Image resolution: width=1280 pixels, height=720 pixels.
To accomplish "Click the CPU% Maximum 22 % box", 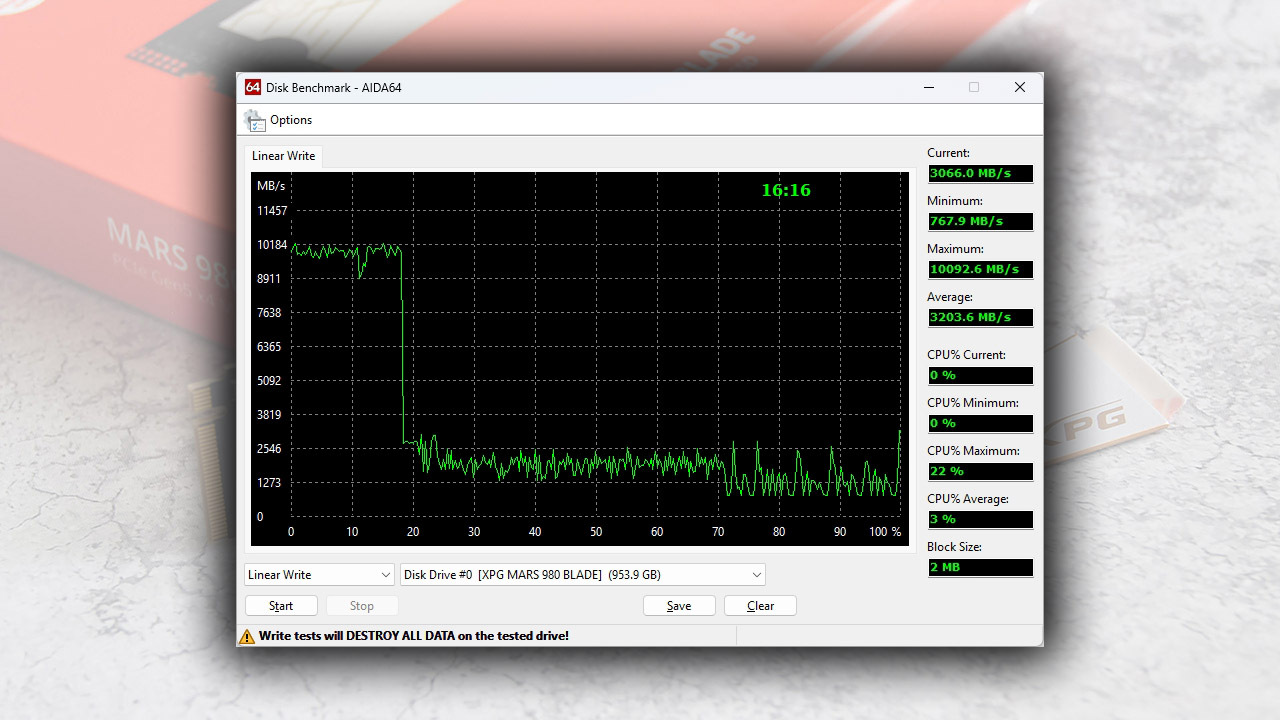I will click(x=980, y=471).
